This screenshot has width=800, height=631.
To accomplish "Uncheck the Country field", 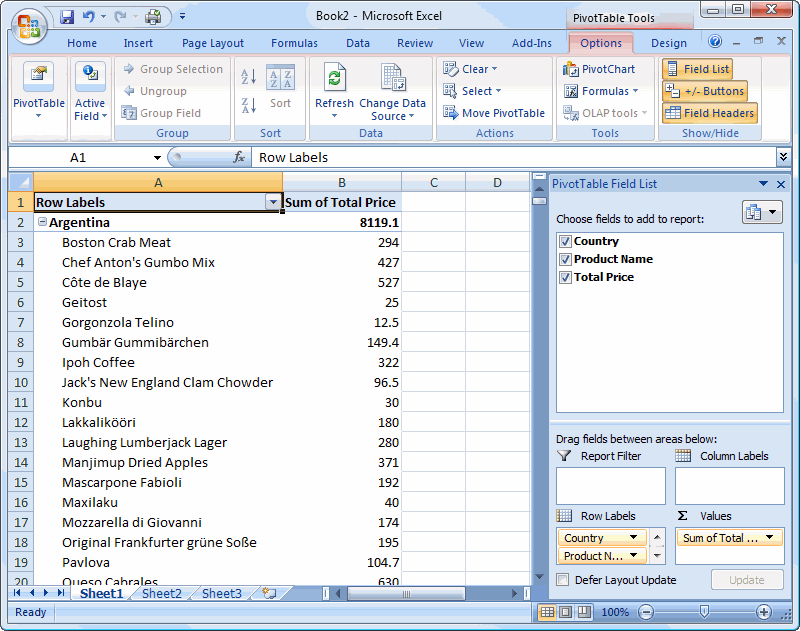I will (565, 241).
